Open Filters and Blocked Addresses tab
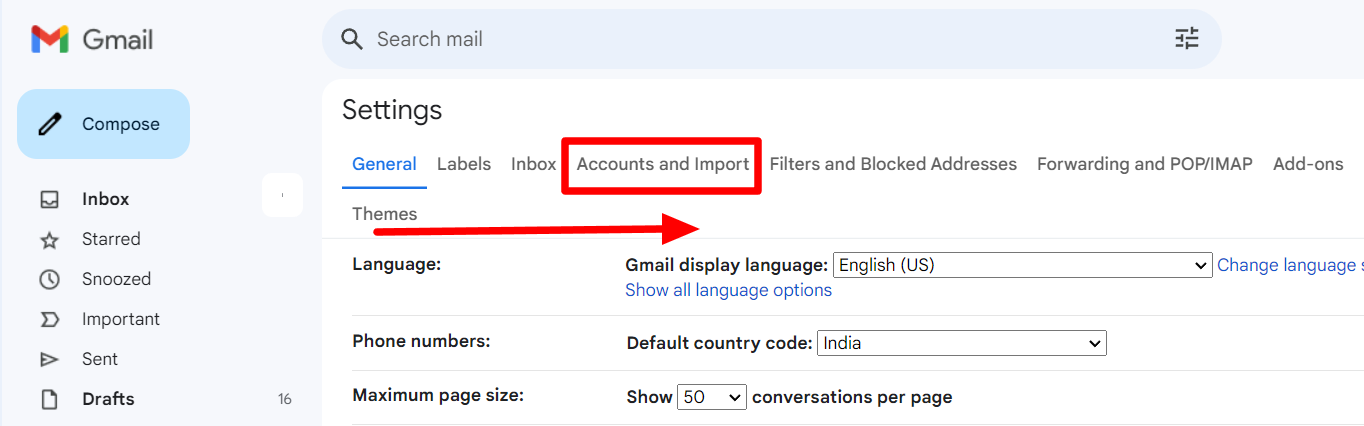The width and height of the screenshot is (1364, 426). coord(893,164)
